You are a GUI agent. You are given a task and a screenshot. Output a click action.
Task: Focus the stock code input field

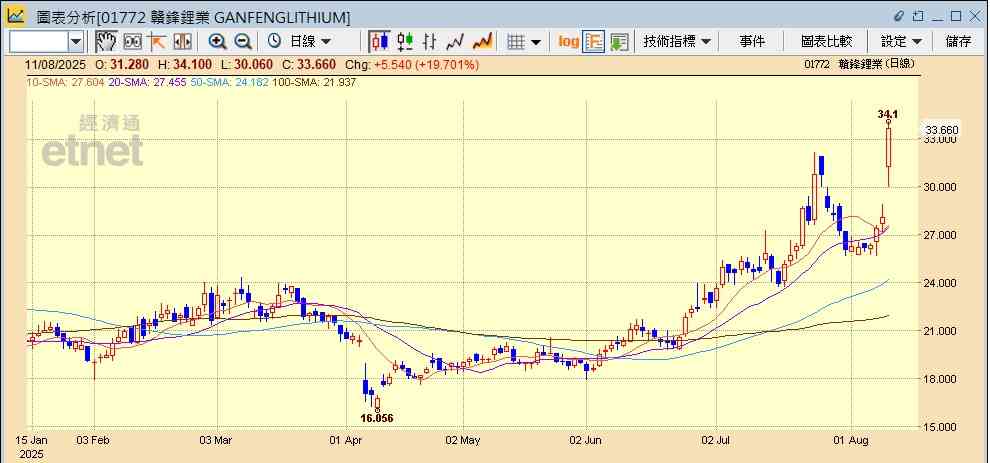(x=39, y=42)
